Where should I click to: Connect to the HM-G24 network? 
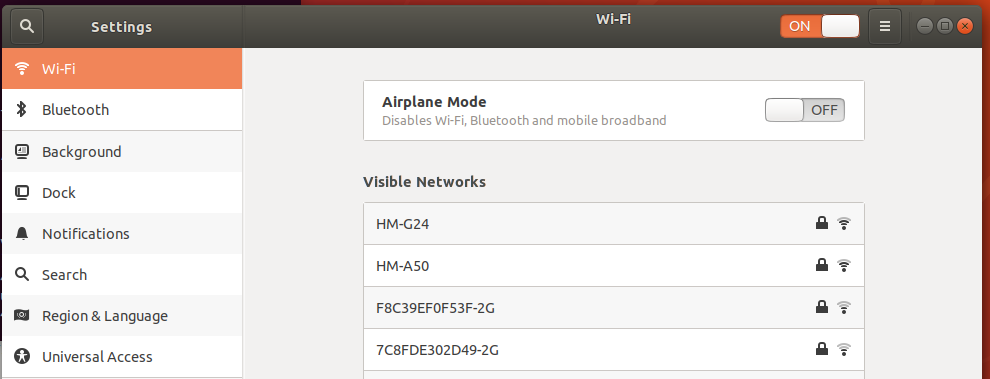tap(614, 224)
